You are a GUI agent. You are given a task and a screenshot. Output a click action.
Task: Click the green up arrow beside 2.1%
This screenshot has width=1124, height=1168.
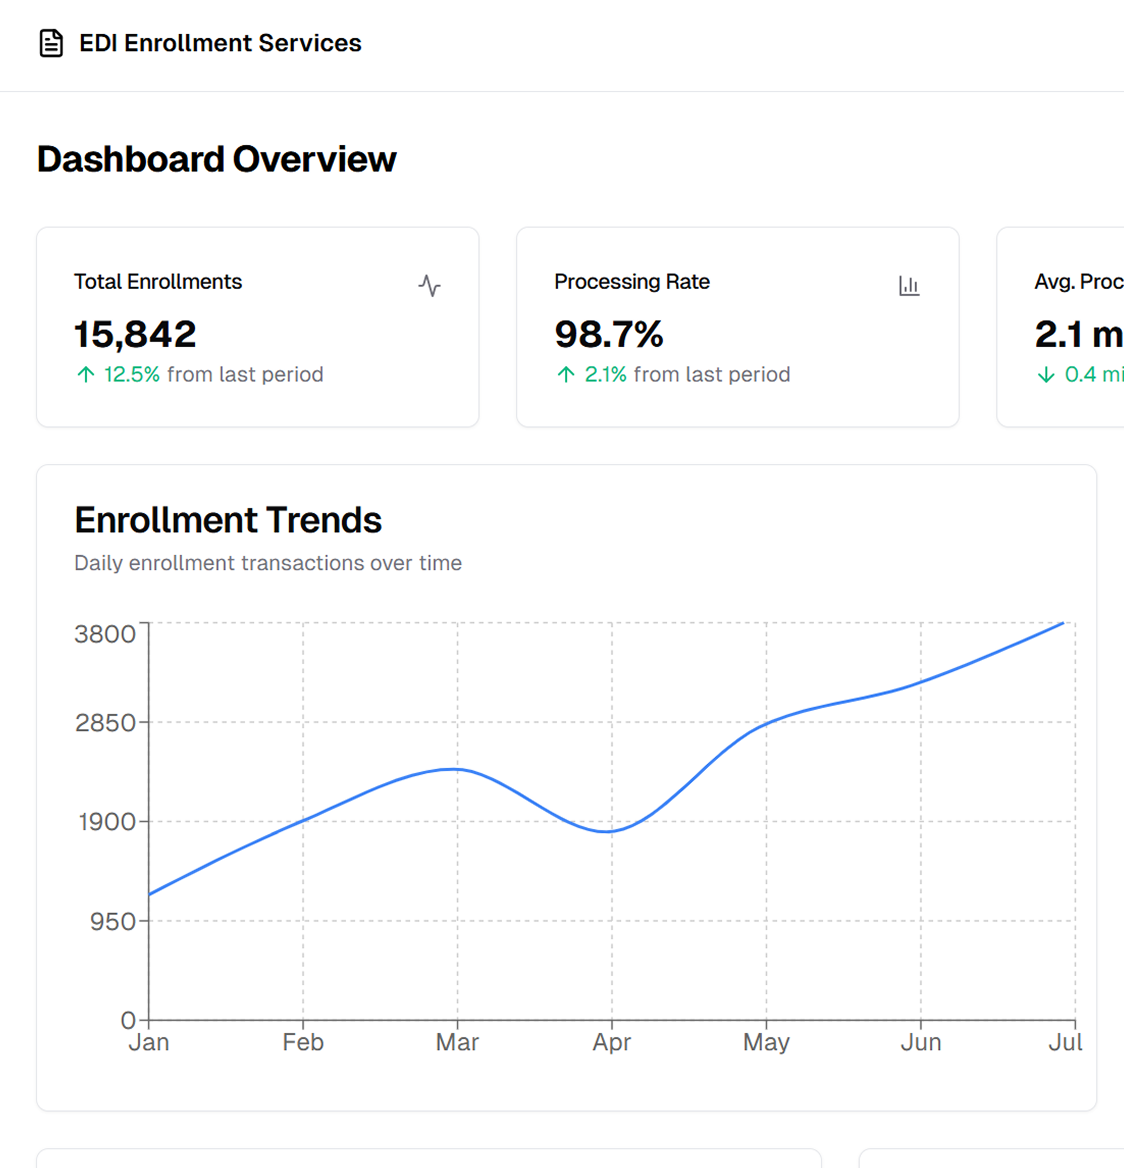coord(566,375)
